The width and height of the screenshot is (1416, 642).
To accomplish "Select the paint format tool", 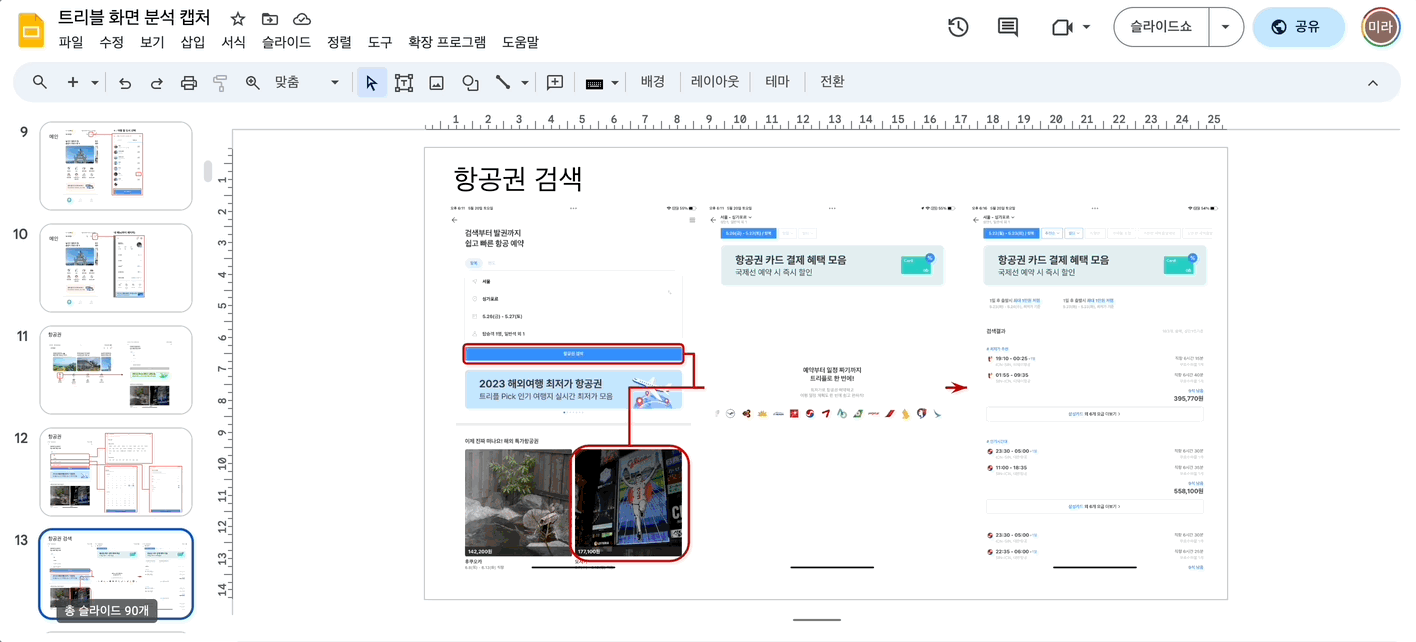I will click(x=220, y=83).
